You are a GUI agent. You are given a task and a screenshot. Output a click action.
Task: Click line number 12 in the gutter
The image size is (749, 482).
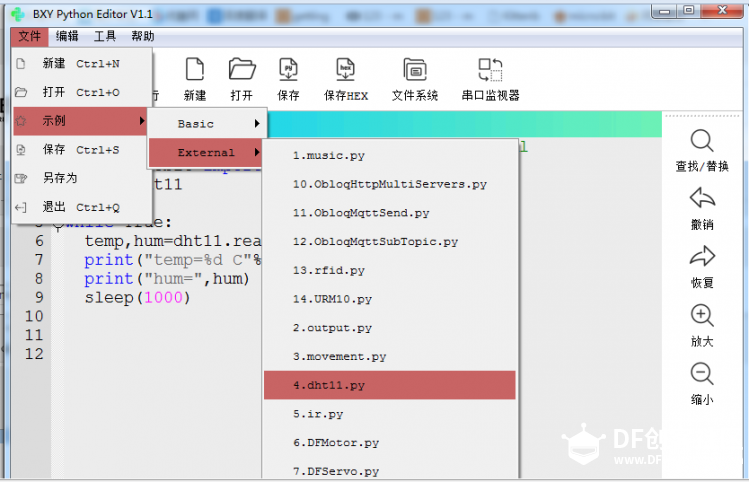[x=34, y=354]
